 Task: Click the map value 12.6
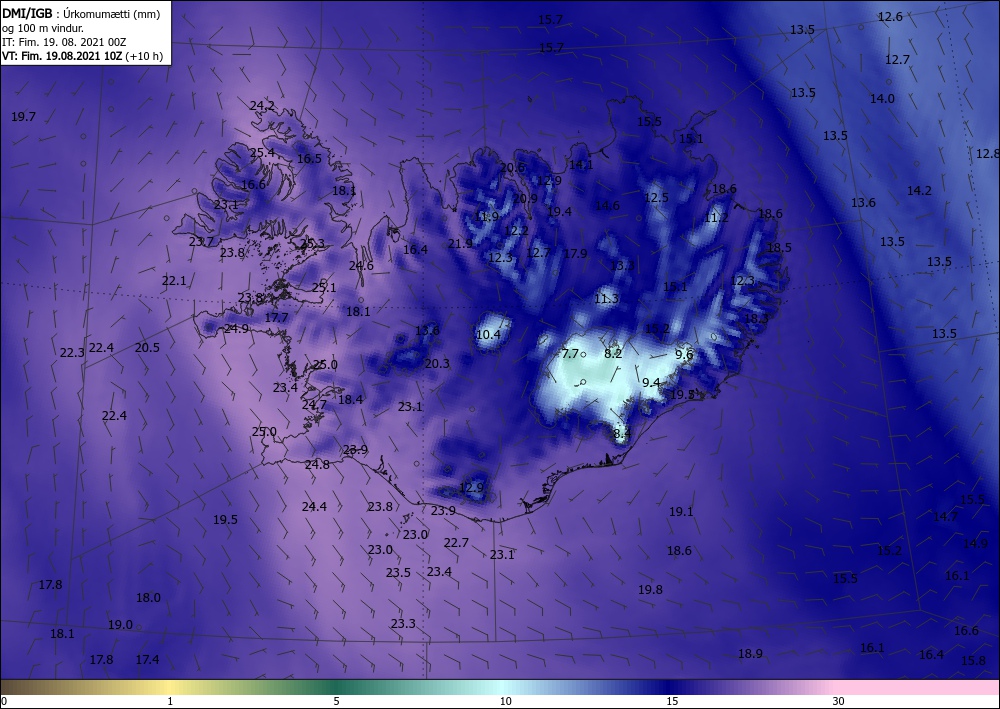tap(890, 17)
